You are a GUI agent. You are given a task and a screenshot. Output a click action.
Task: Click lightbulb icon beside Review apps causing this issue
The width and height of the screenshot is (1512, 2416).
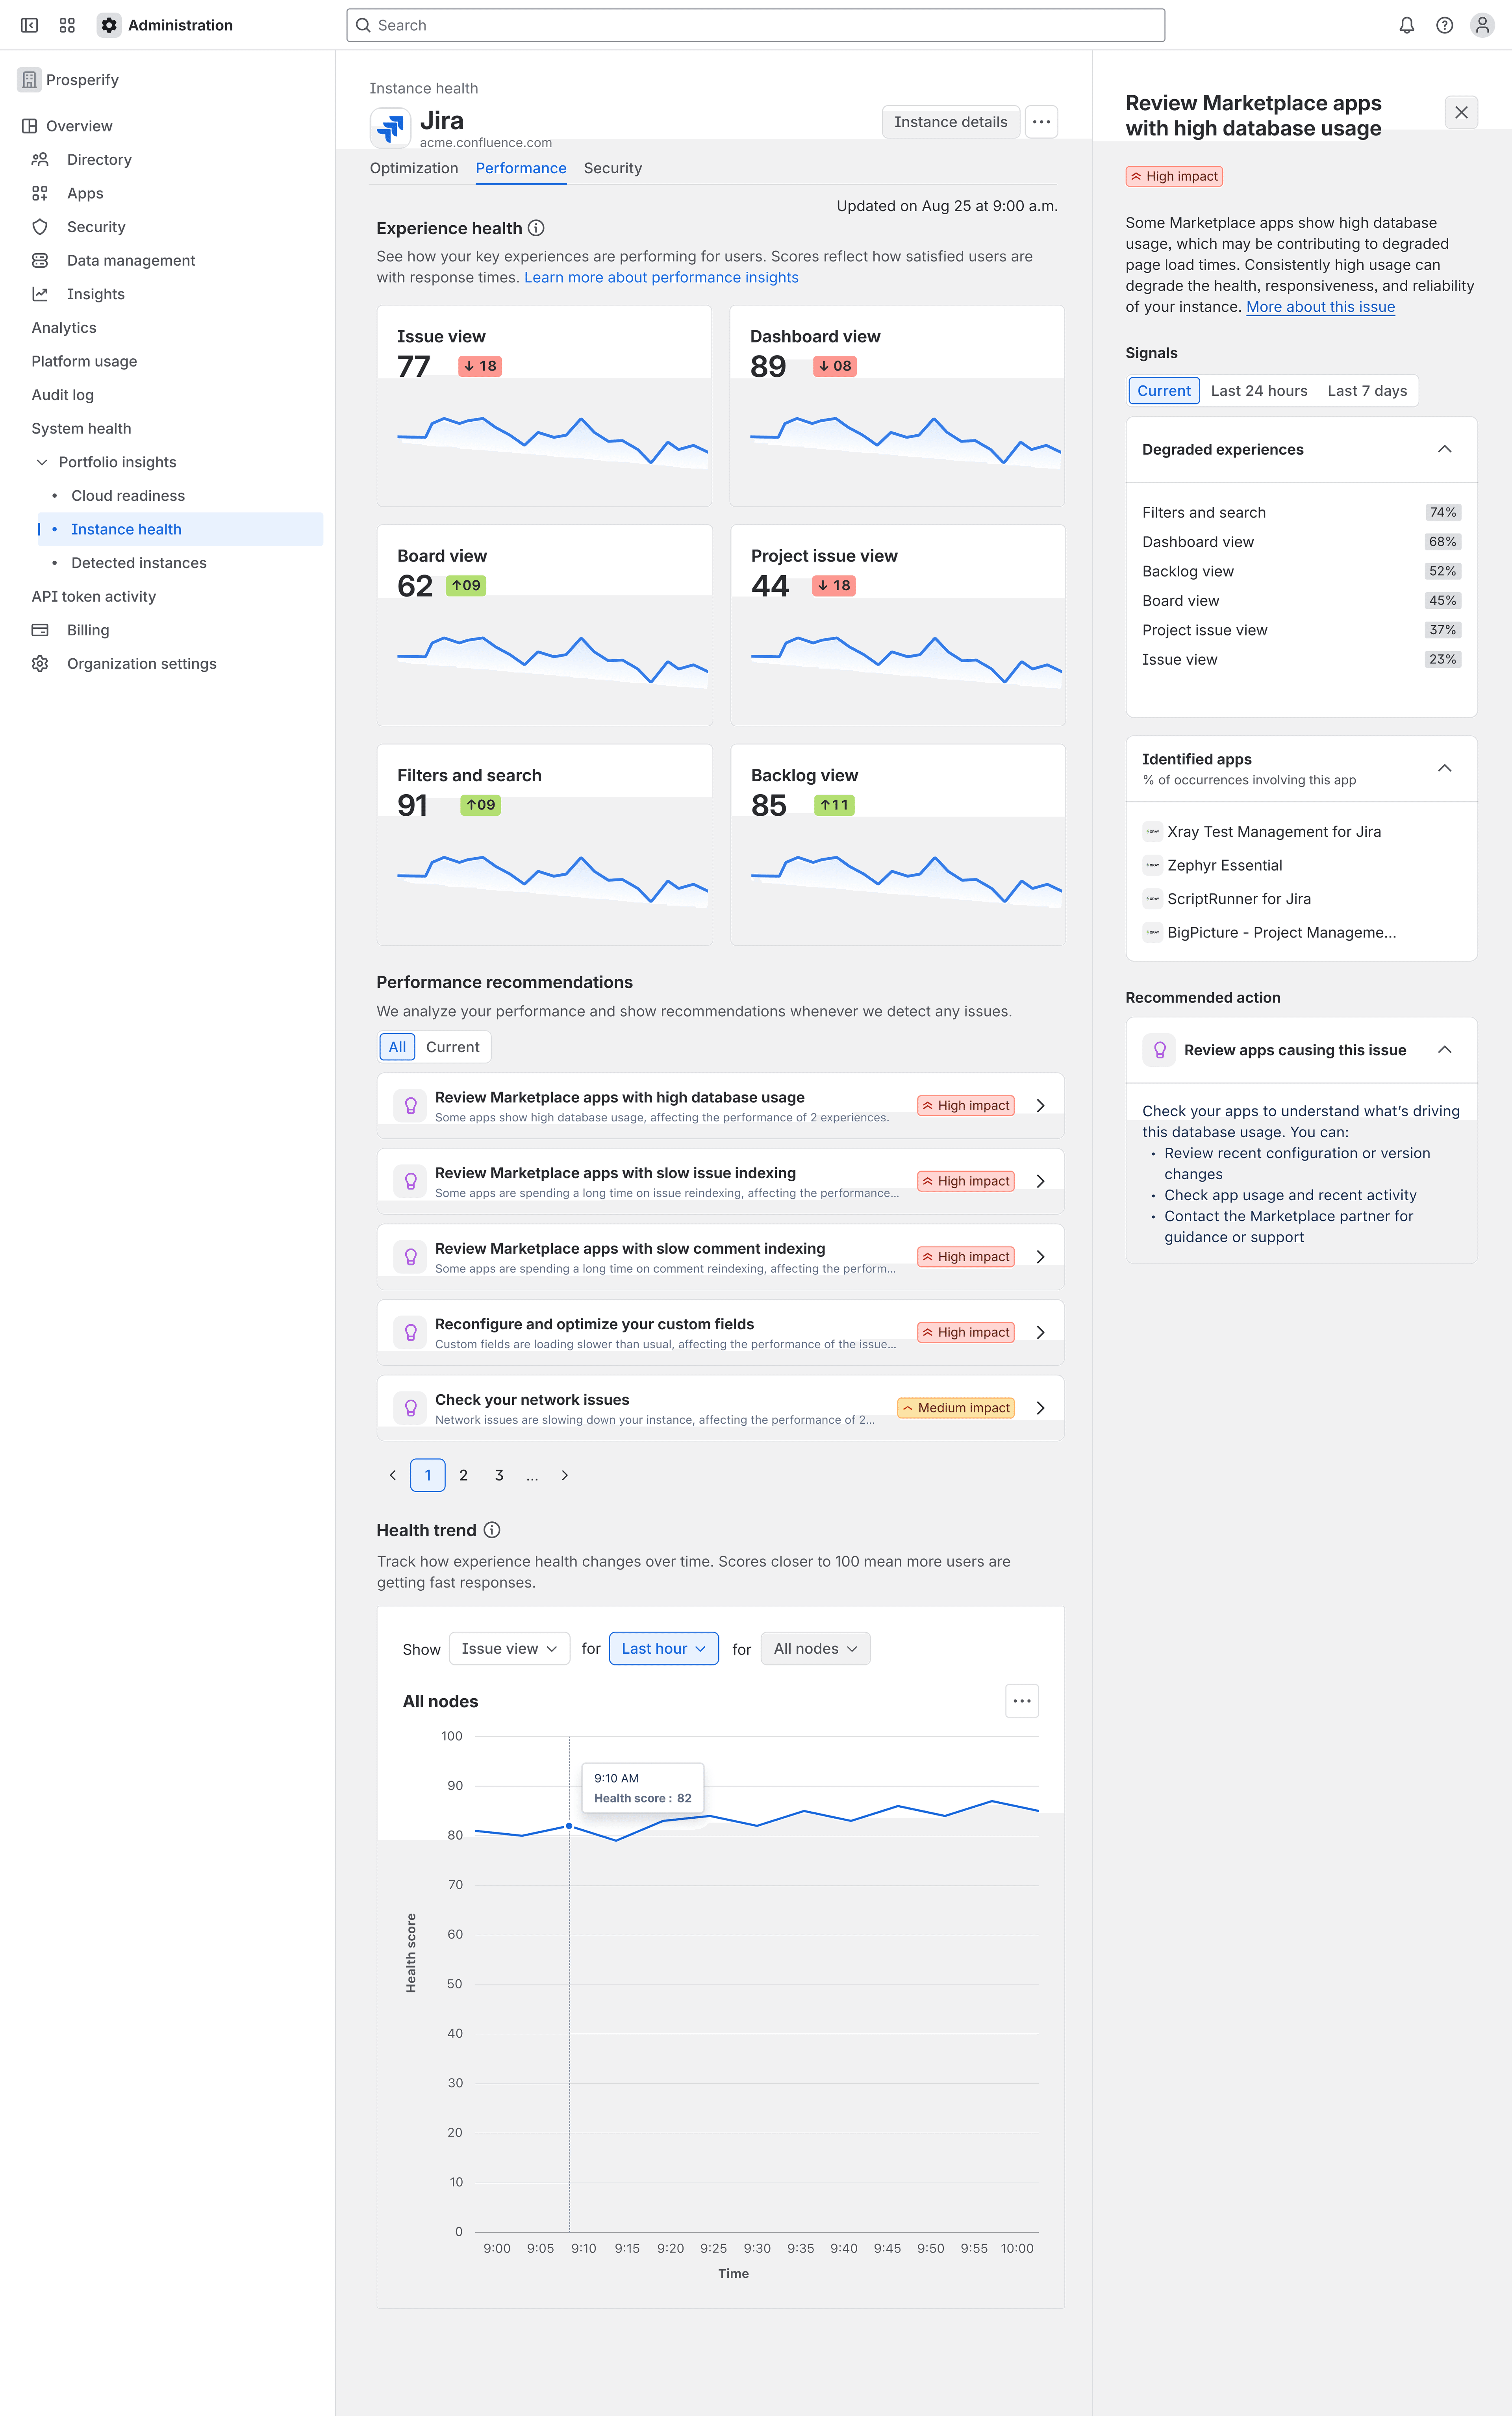(1159, 1050)
